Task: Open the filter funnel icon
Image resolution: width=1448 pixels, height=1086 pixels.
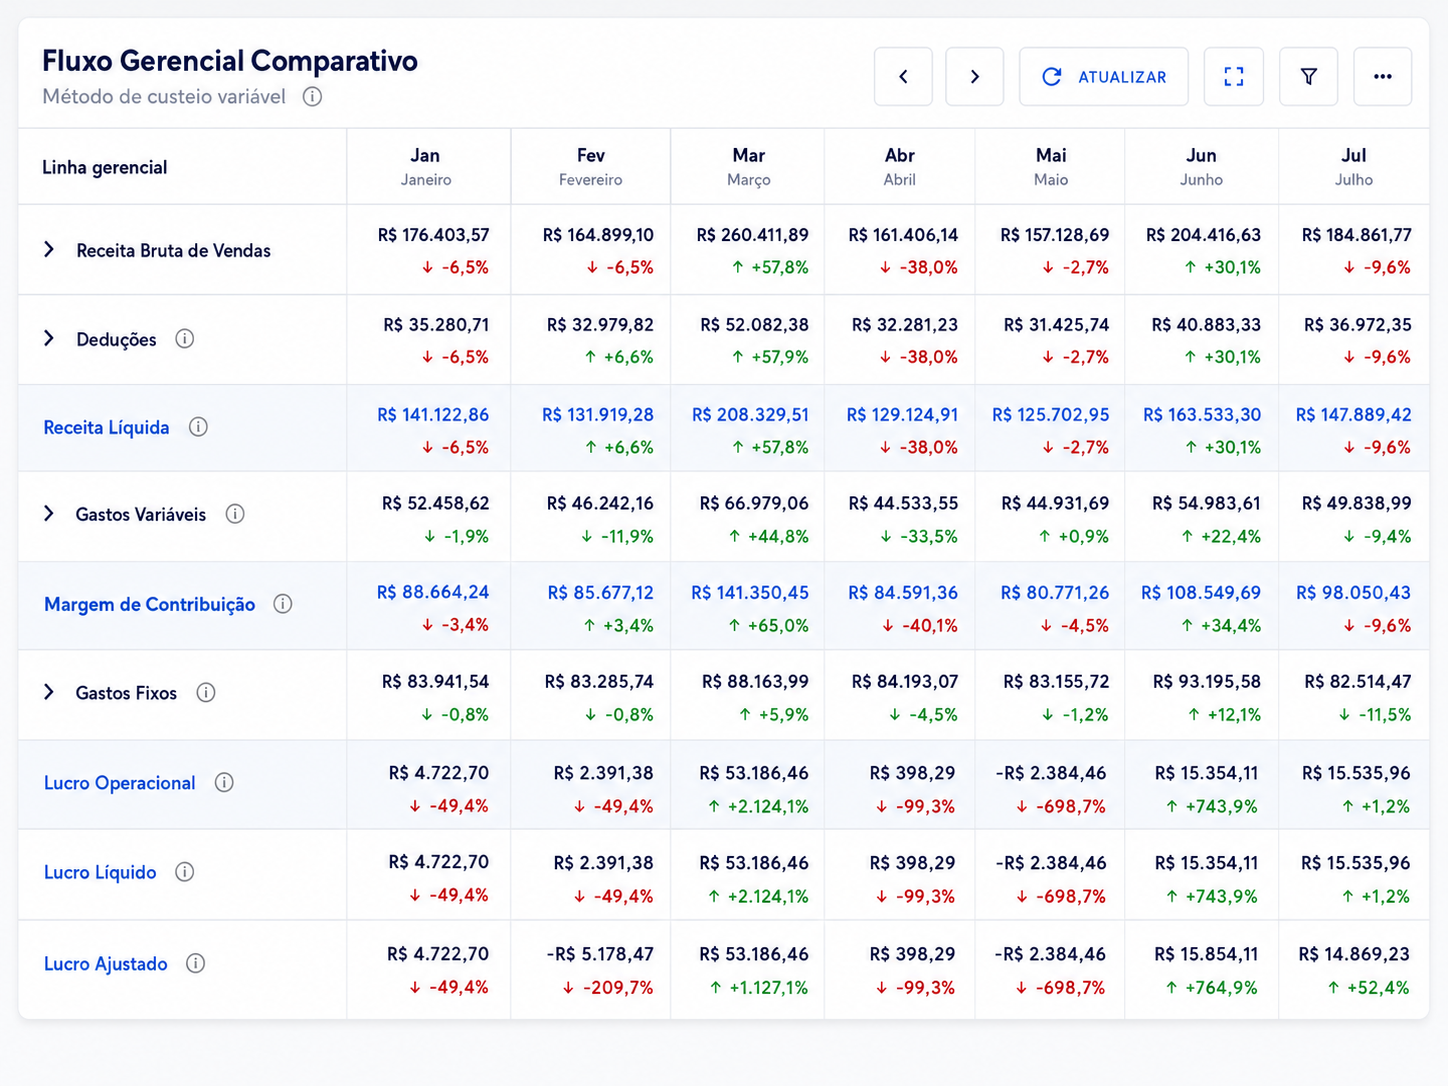Action: tap(1309, 77)
